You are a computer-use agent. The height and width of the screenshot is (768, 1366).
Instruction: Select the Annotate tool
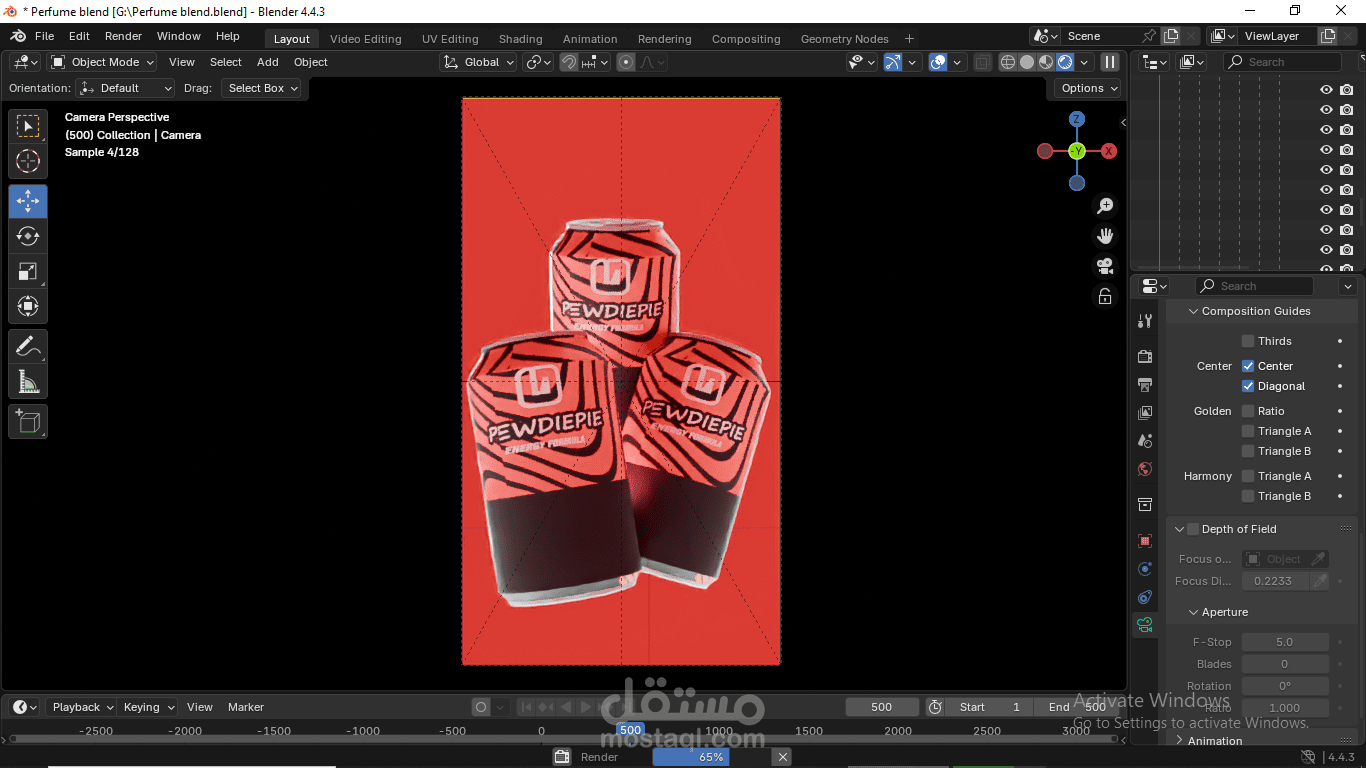[x=28, y=347]
